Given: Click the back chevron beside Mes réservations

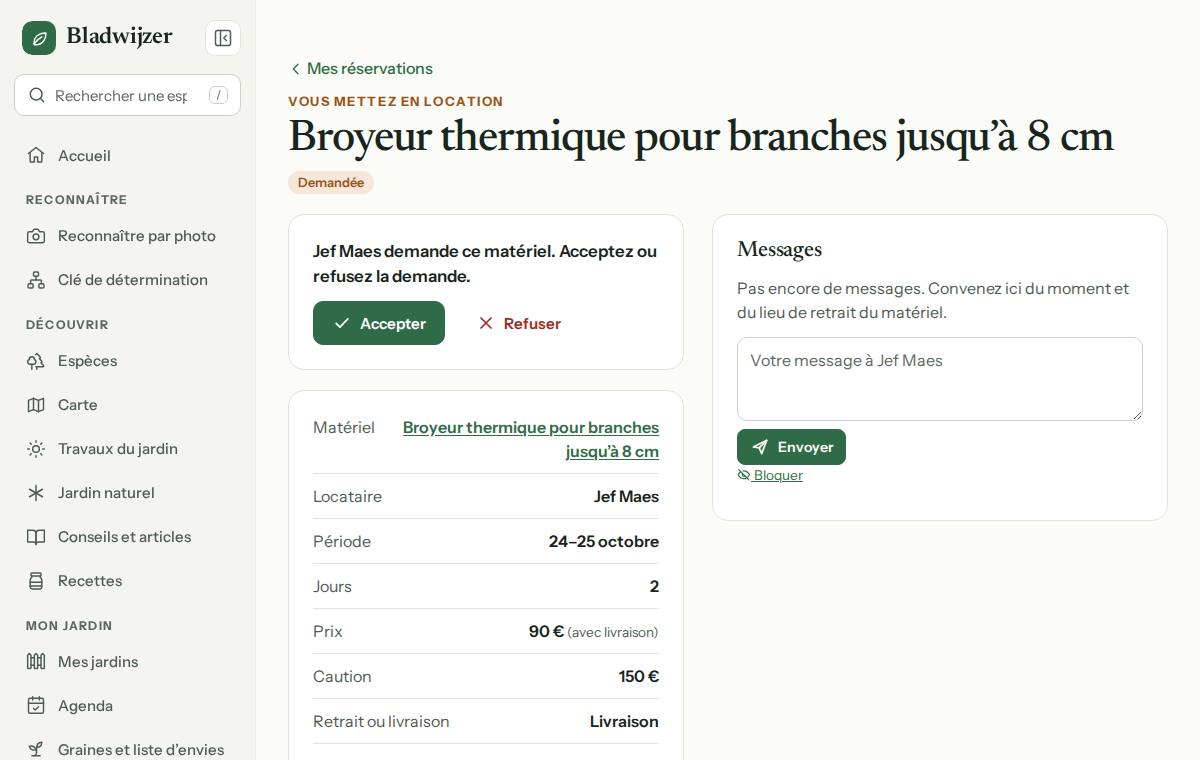Looking at the screenshot, I should pyautogui.click(x=295, y=69).
